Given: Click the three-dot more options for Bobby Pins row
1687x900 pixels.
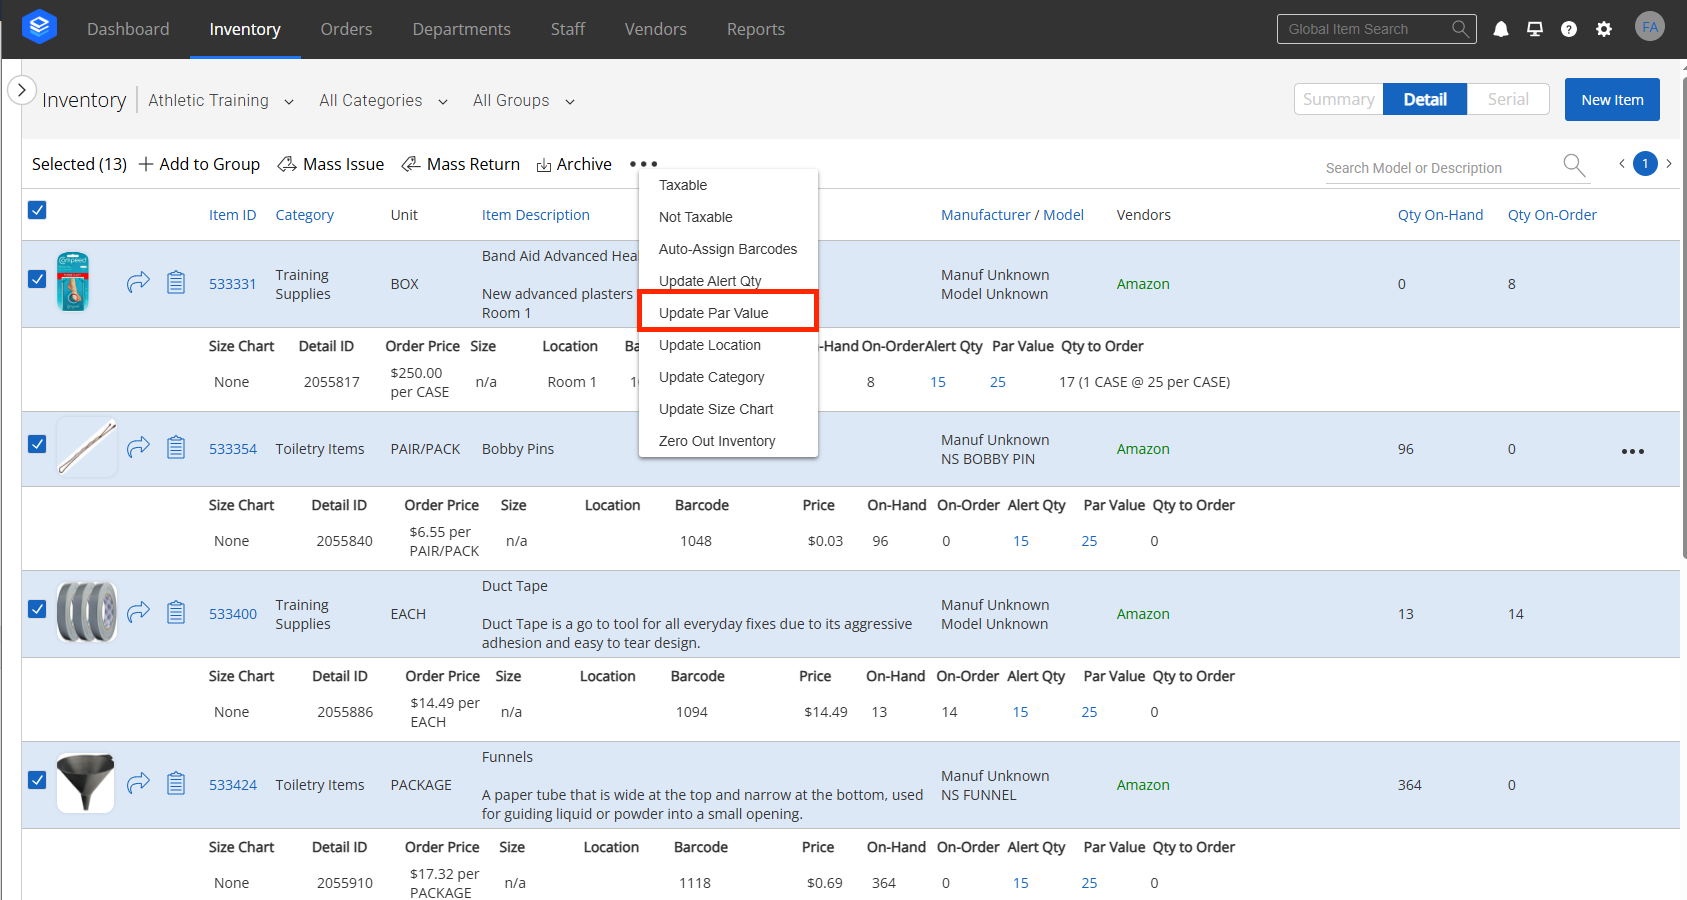Looking at the screenshot, I should click(1632, 451).
